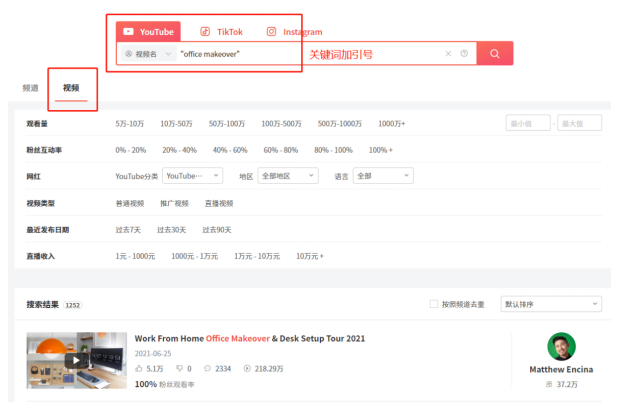Switch to the 频道 tab

(x=30, y=88)
